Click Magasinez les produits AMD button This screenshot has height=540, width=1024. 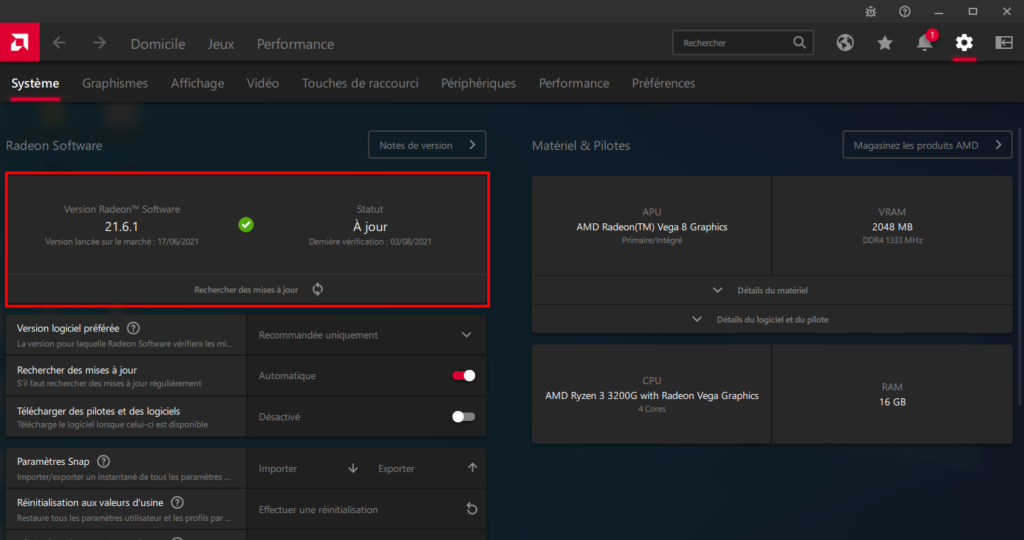(927, 145)
